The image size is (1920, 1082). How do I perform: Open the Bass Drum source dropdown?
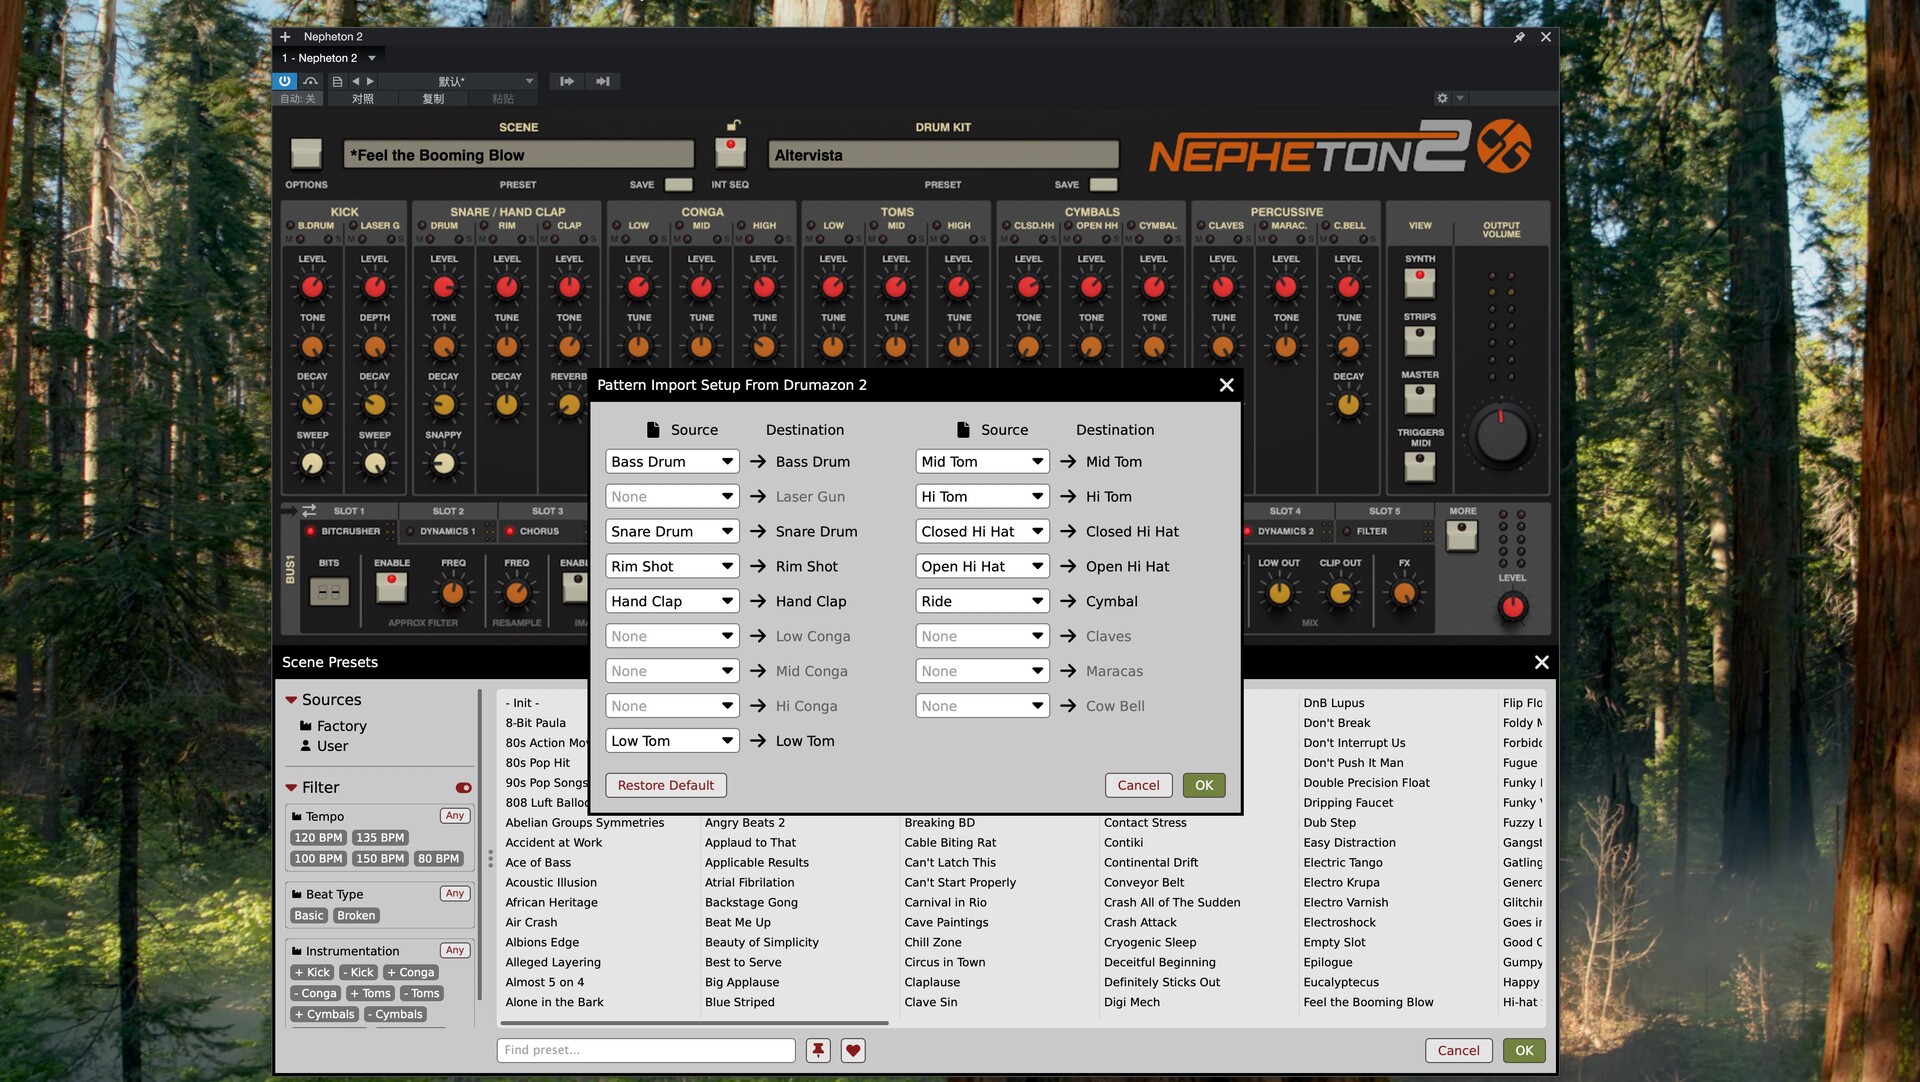point(672,462)
